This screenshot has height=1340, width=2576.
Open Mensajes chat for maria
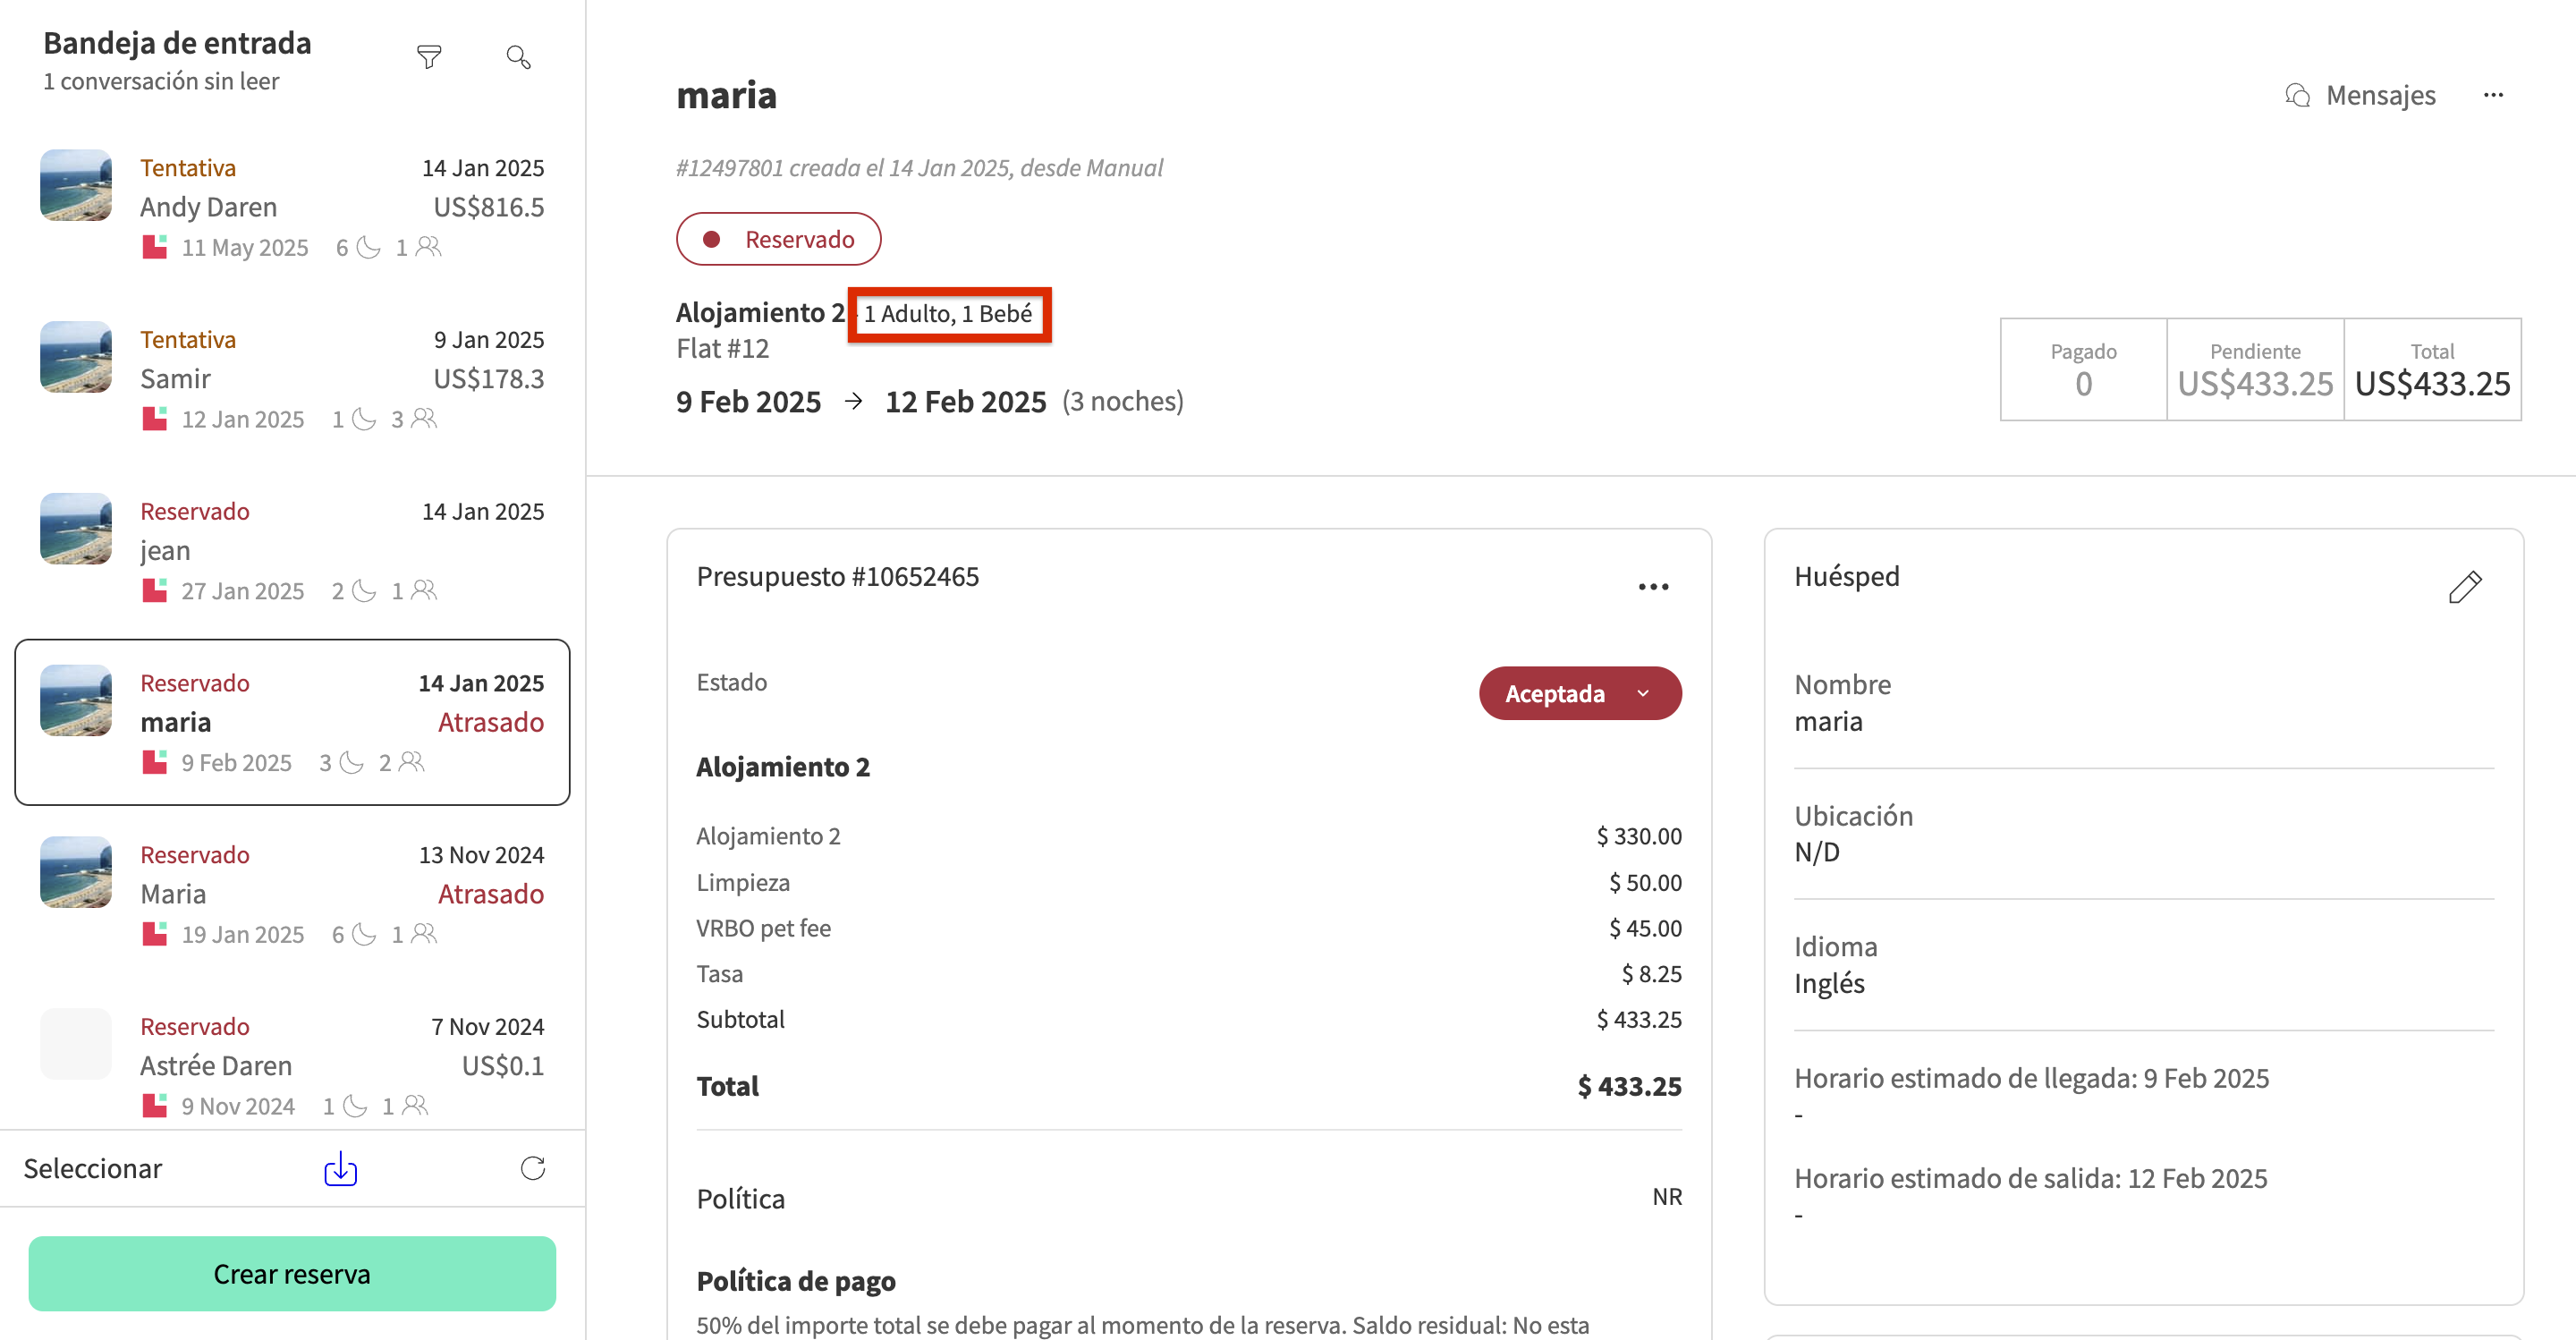tap(2360, 95)
